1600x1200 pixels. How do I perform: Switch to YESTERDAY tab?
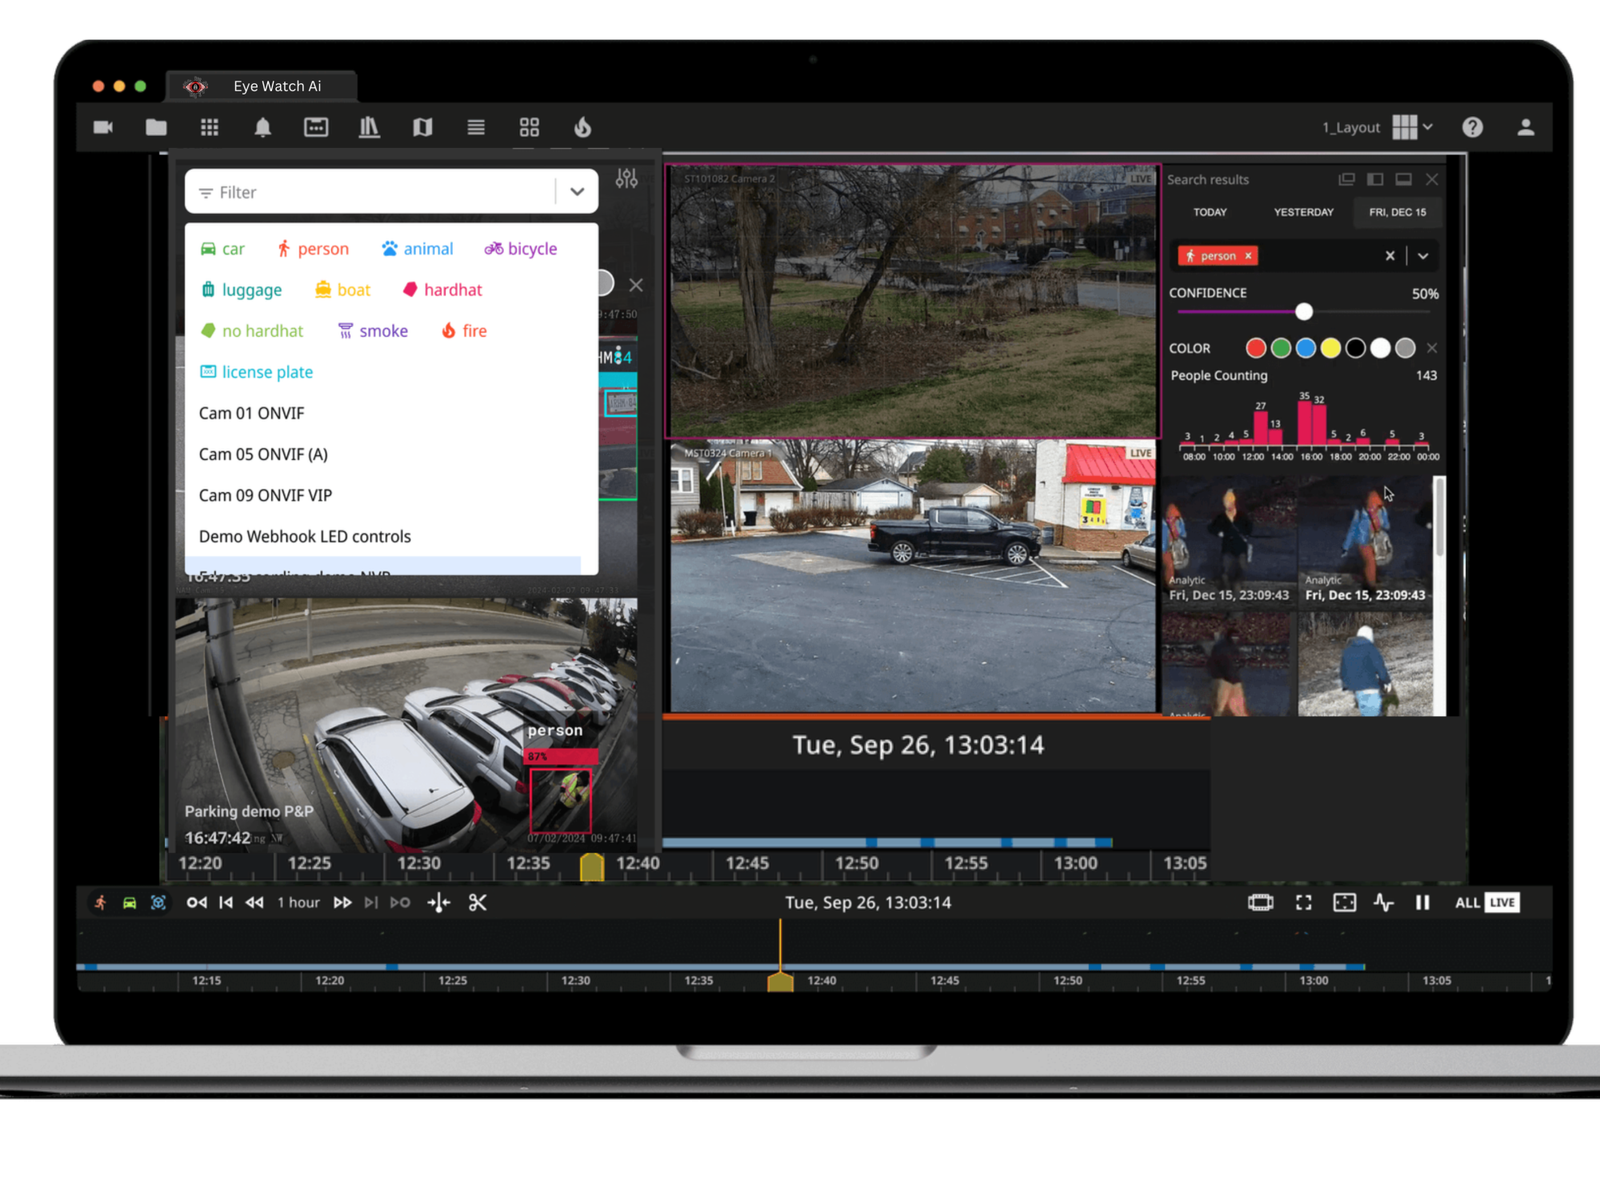click(x=1303, y=212)
